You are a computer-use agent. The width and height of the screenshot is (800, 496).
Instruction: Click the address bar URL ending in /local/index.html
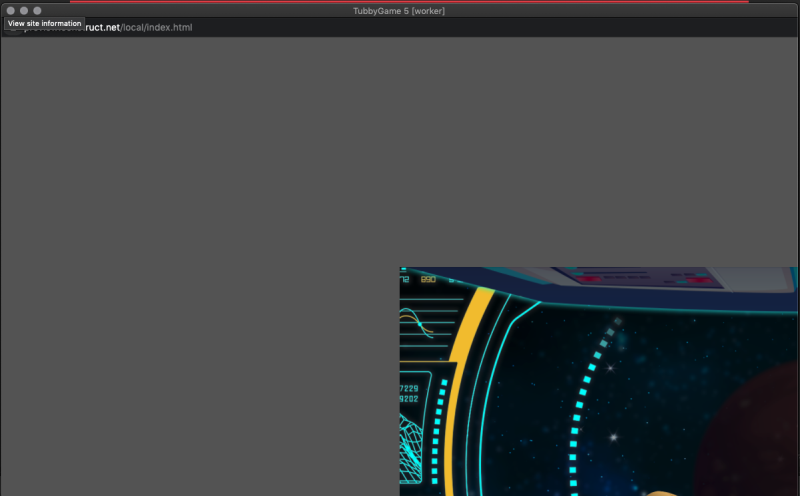[108, 28]
